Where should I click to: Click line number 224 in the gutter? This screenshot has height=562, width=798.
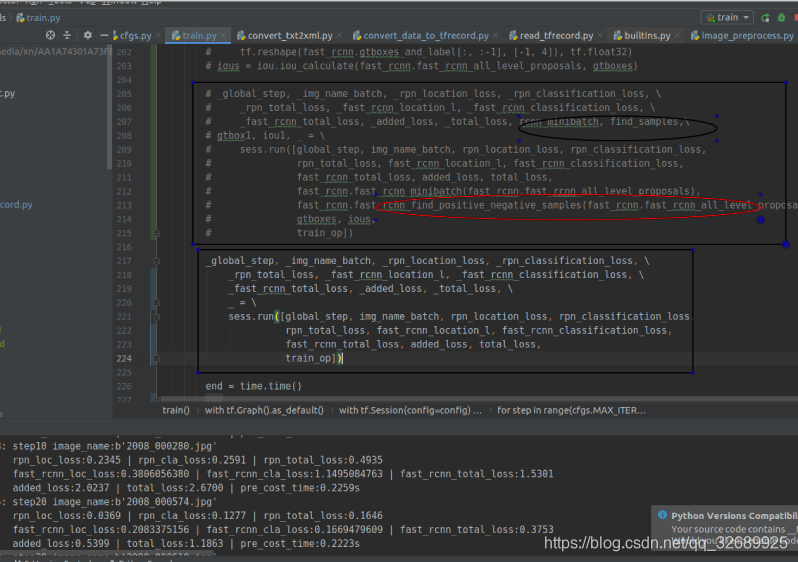[x=124, y=358]
